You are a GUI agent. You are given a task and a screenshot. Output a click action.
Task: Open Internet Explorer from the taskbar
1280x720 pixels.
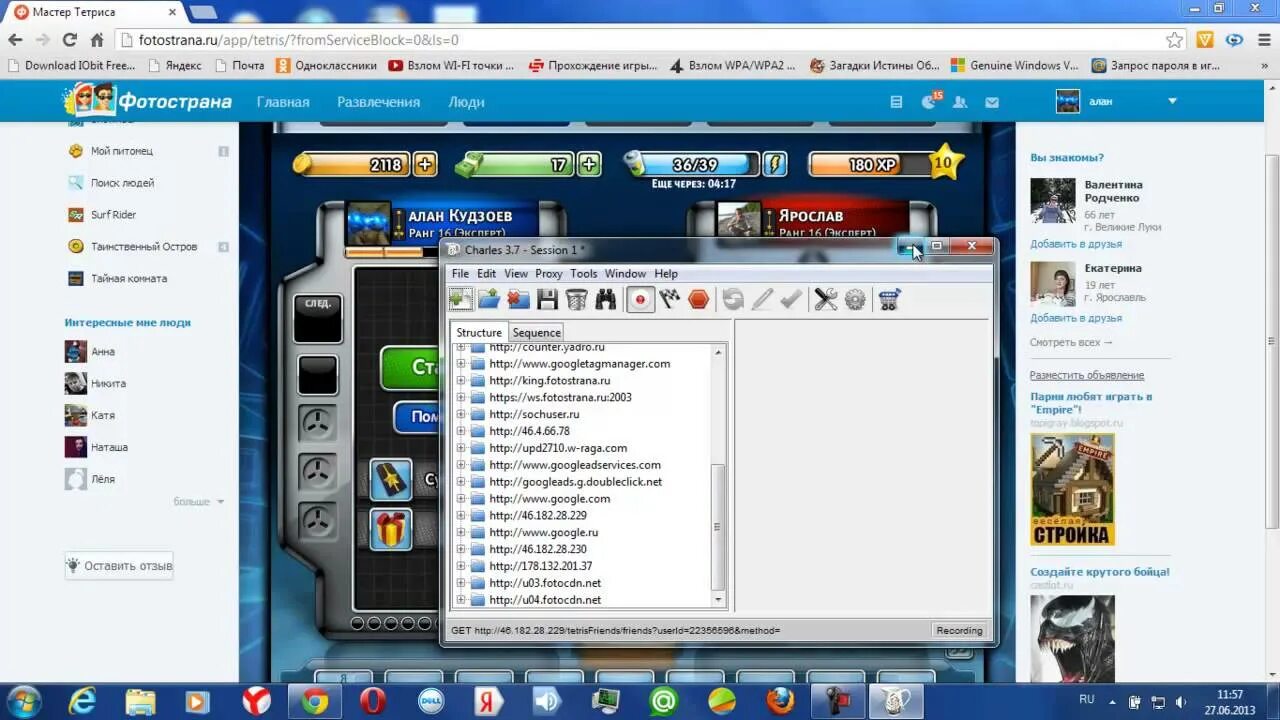pos(83,701)
